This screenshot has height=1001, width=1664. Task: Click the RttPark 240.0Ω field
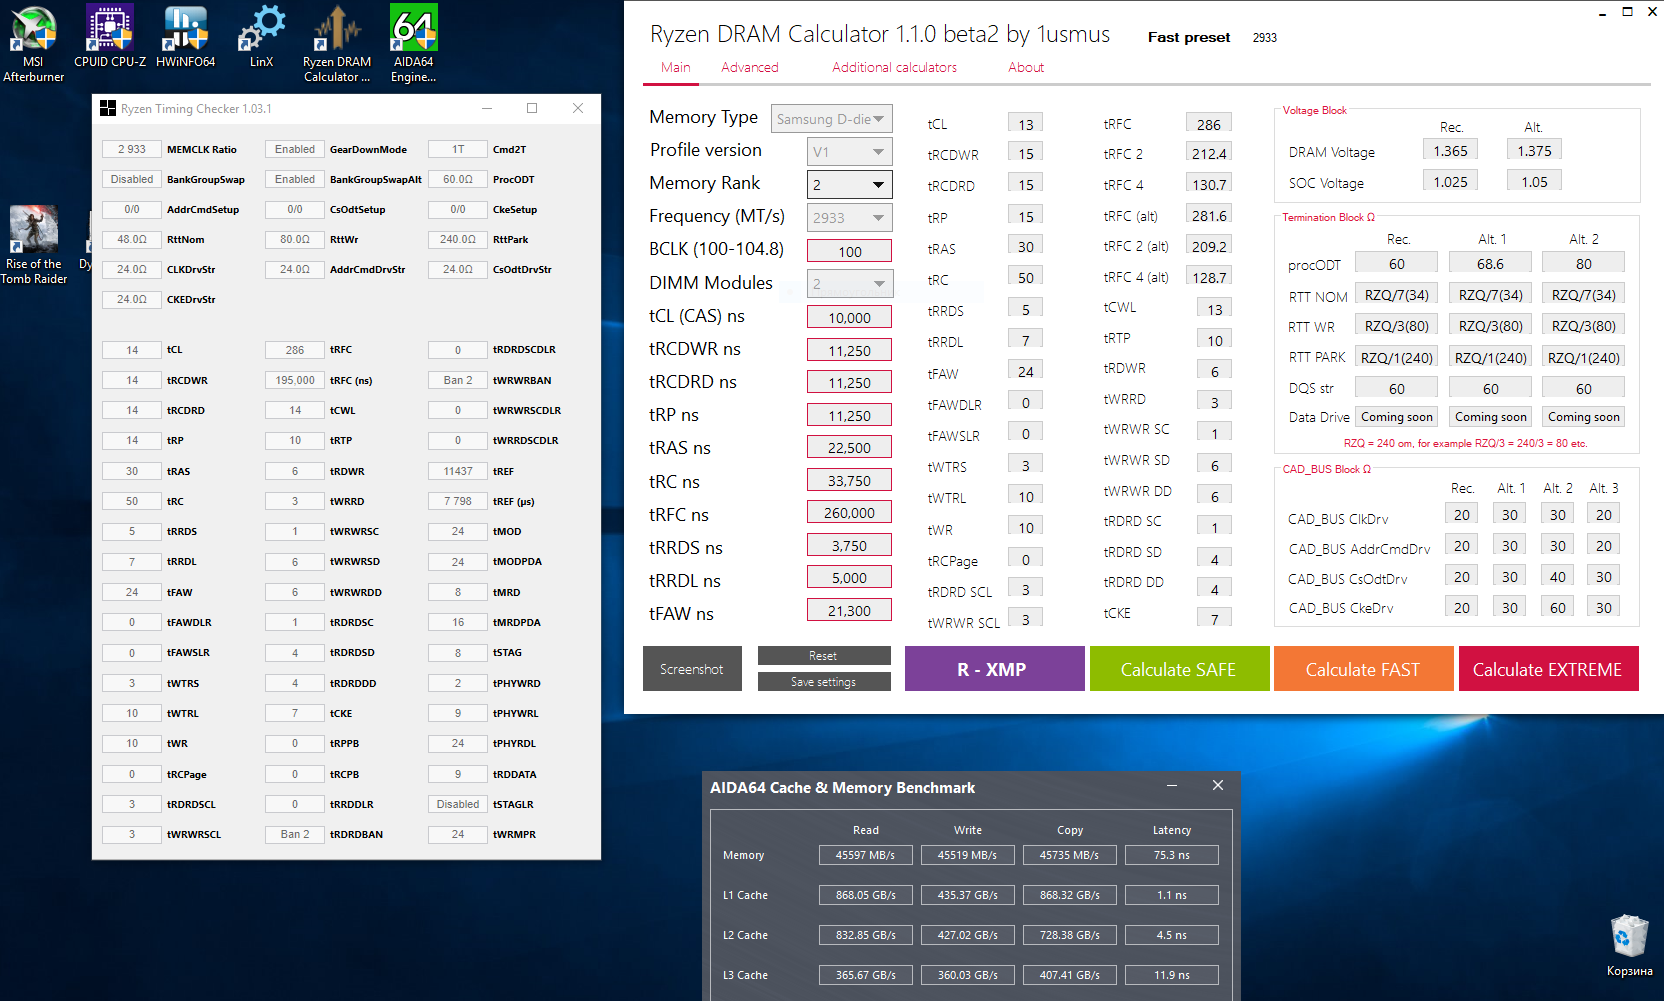pos(457,239)
